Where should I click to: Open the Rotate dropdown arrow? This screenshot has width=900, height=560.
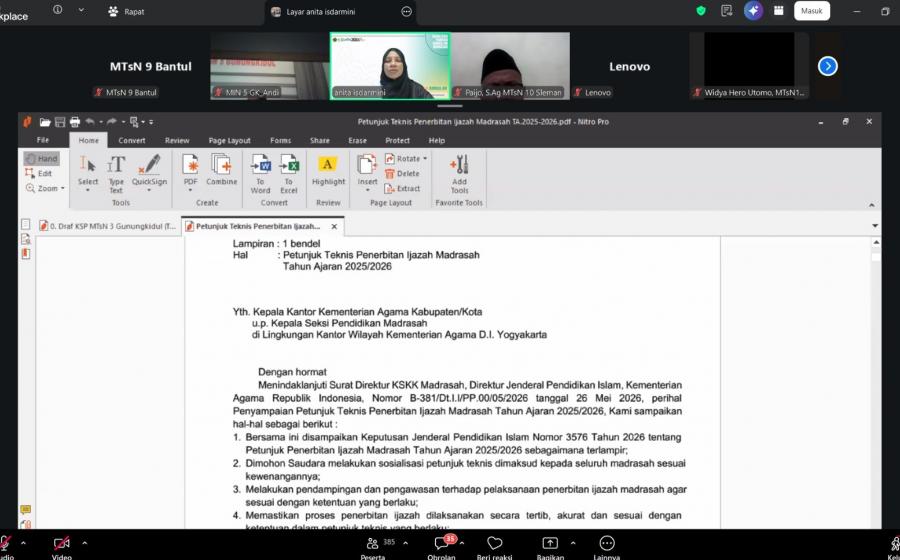(x=425, y=158)
